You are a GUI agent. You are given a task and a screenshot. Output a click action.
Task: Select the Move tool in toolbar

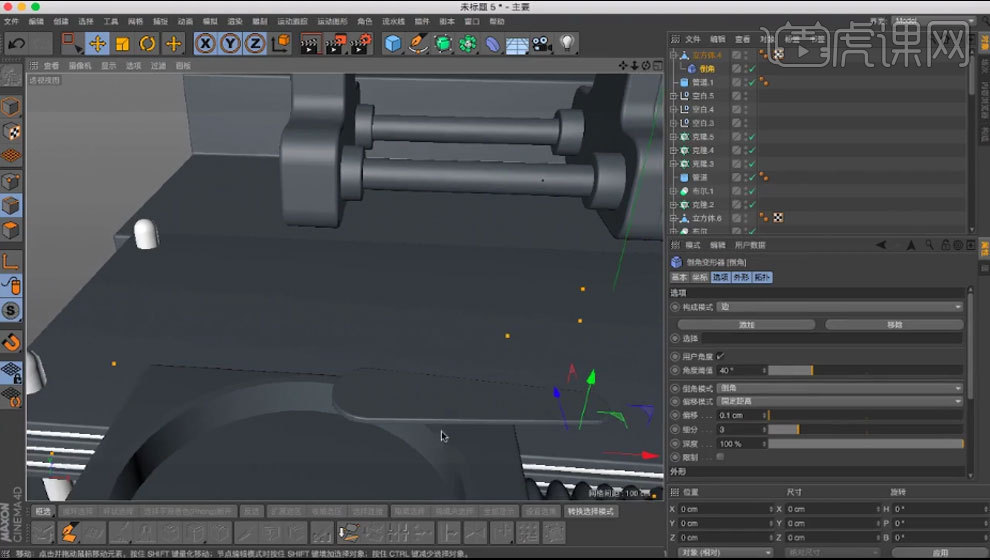97,43
